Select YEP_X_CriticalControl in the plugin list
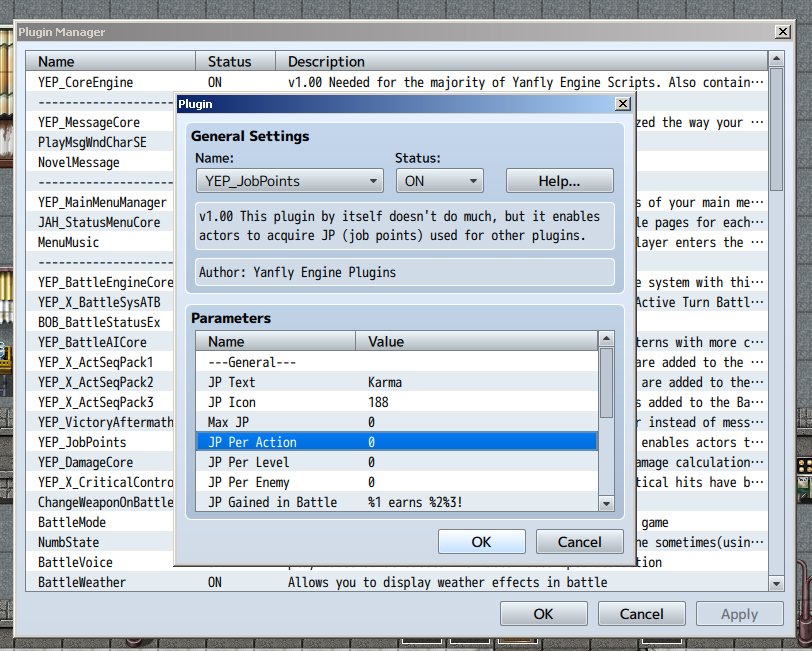 (x=106, y=482)
